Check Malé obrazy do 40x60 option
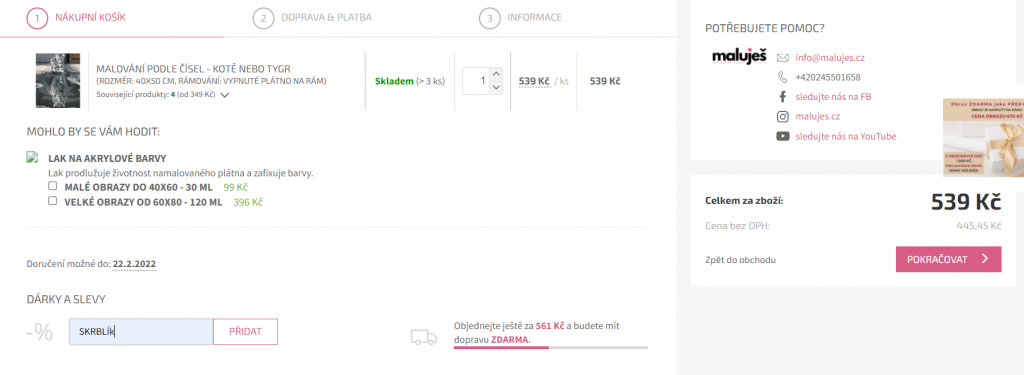This screenshot has width=1024, height=375. coord(52,186)
